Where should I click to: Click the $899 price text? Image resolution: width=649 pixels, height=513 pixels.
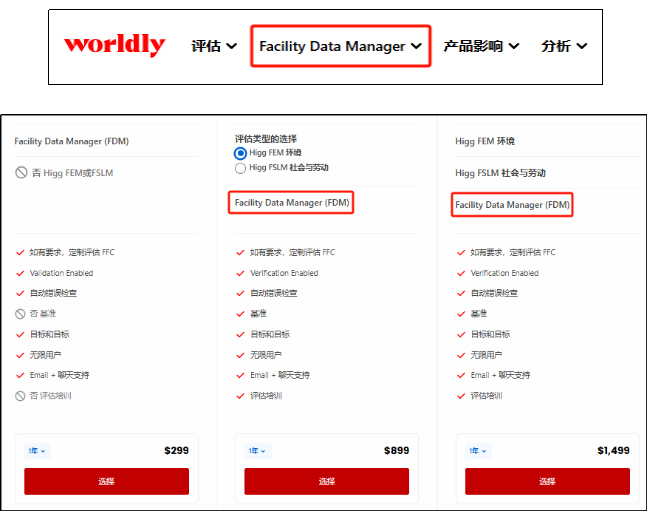pyautogui.click(x=397, y=450)
